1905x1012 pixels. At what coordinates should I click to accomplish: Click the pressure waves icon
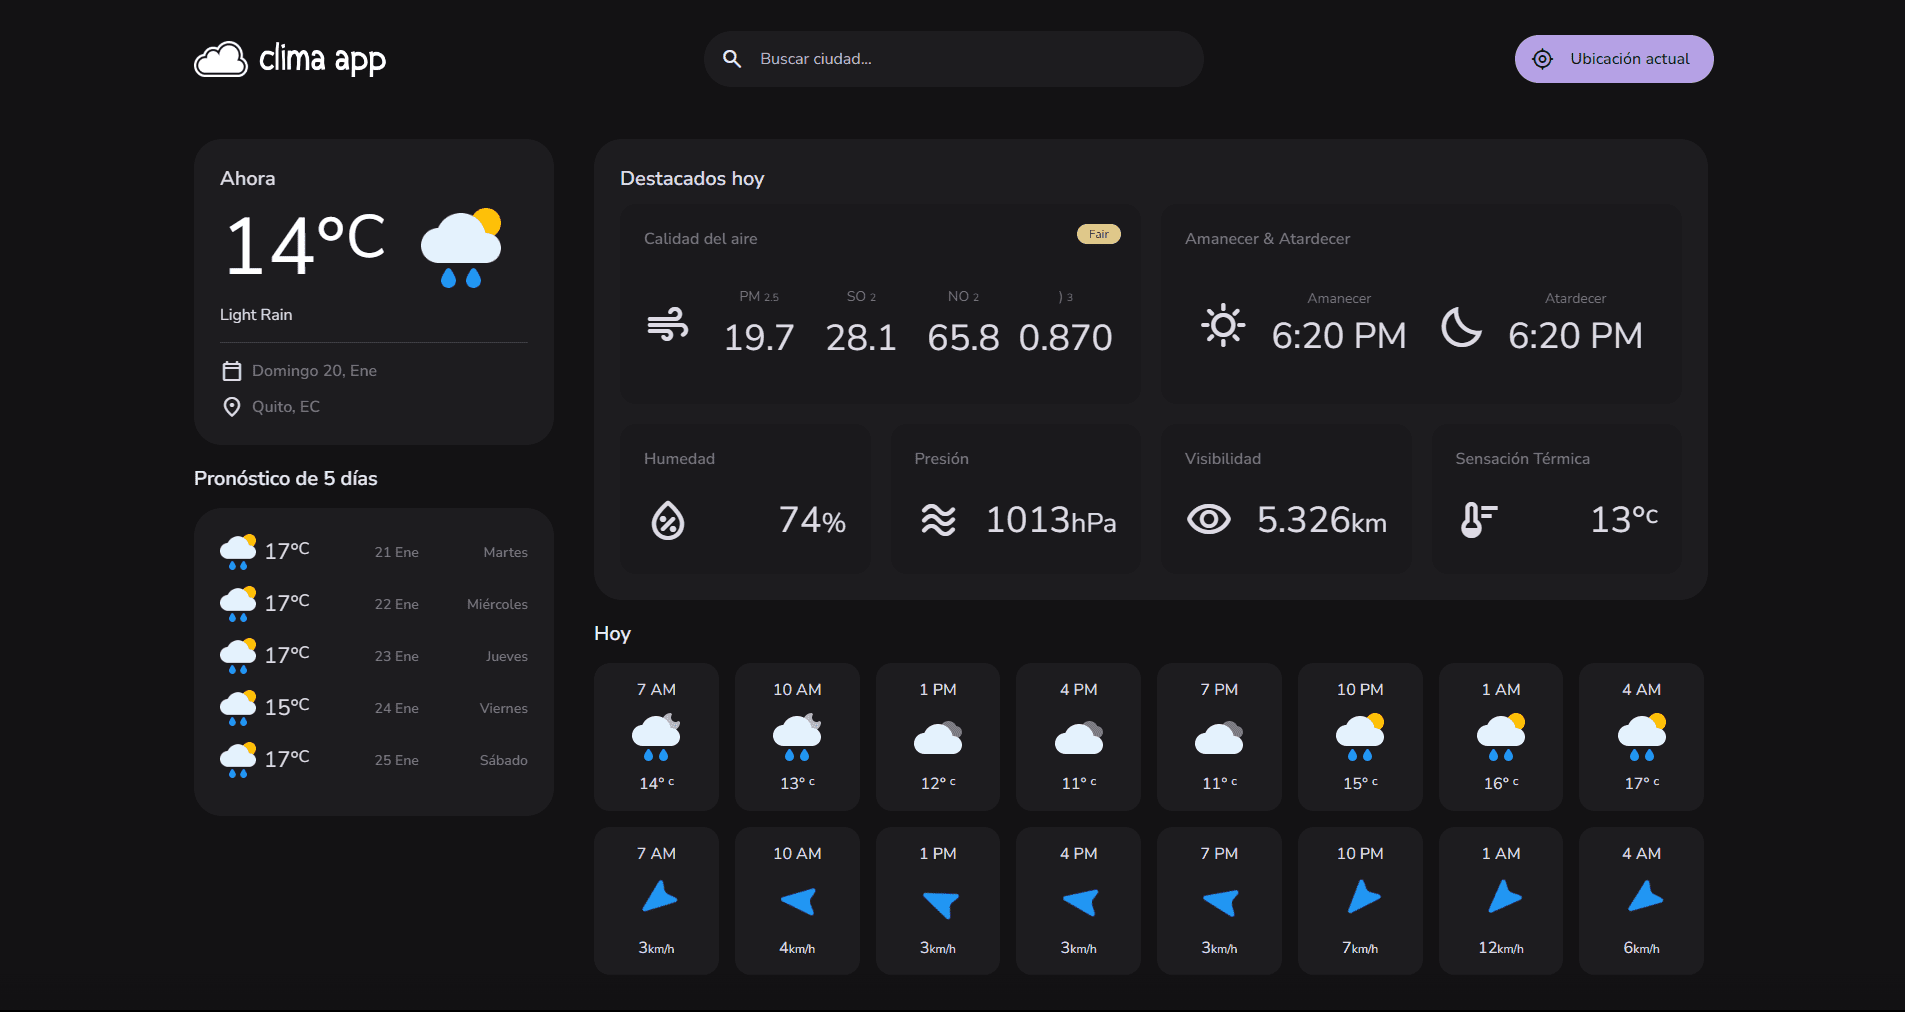click(938, 519)
